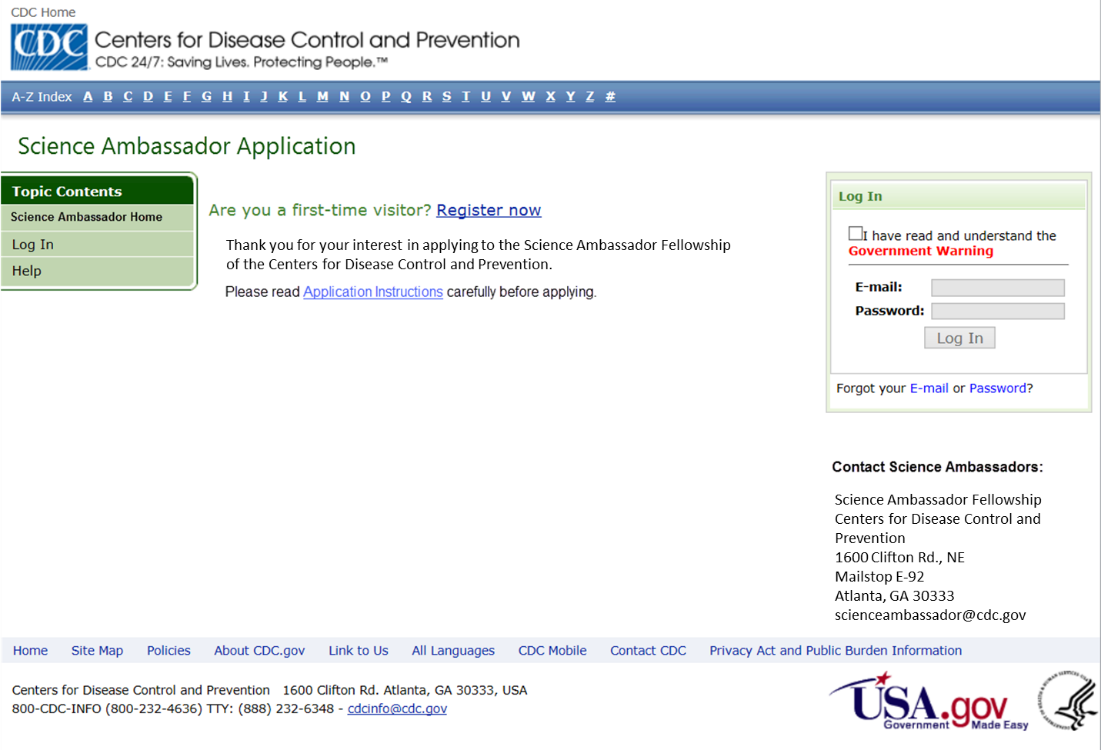Viewport: 1101px width, 750px height.
Task: Open Log In from the sidebar menu
Action: (33, 244)
